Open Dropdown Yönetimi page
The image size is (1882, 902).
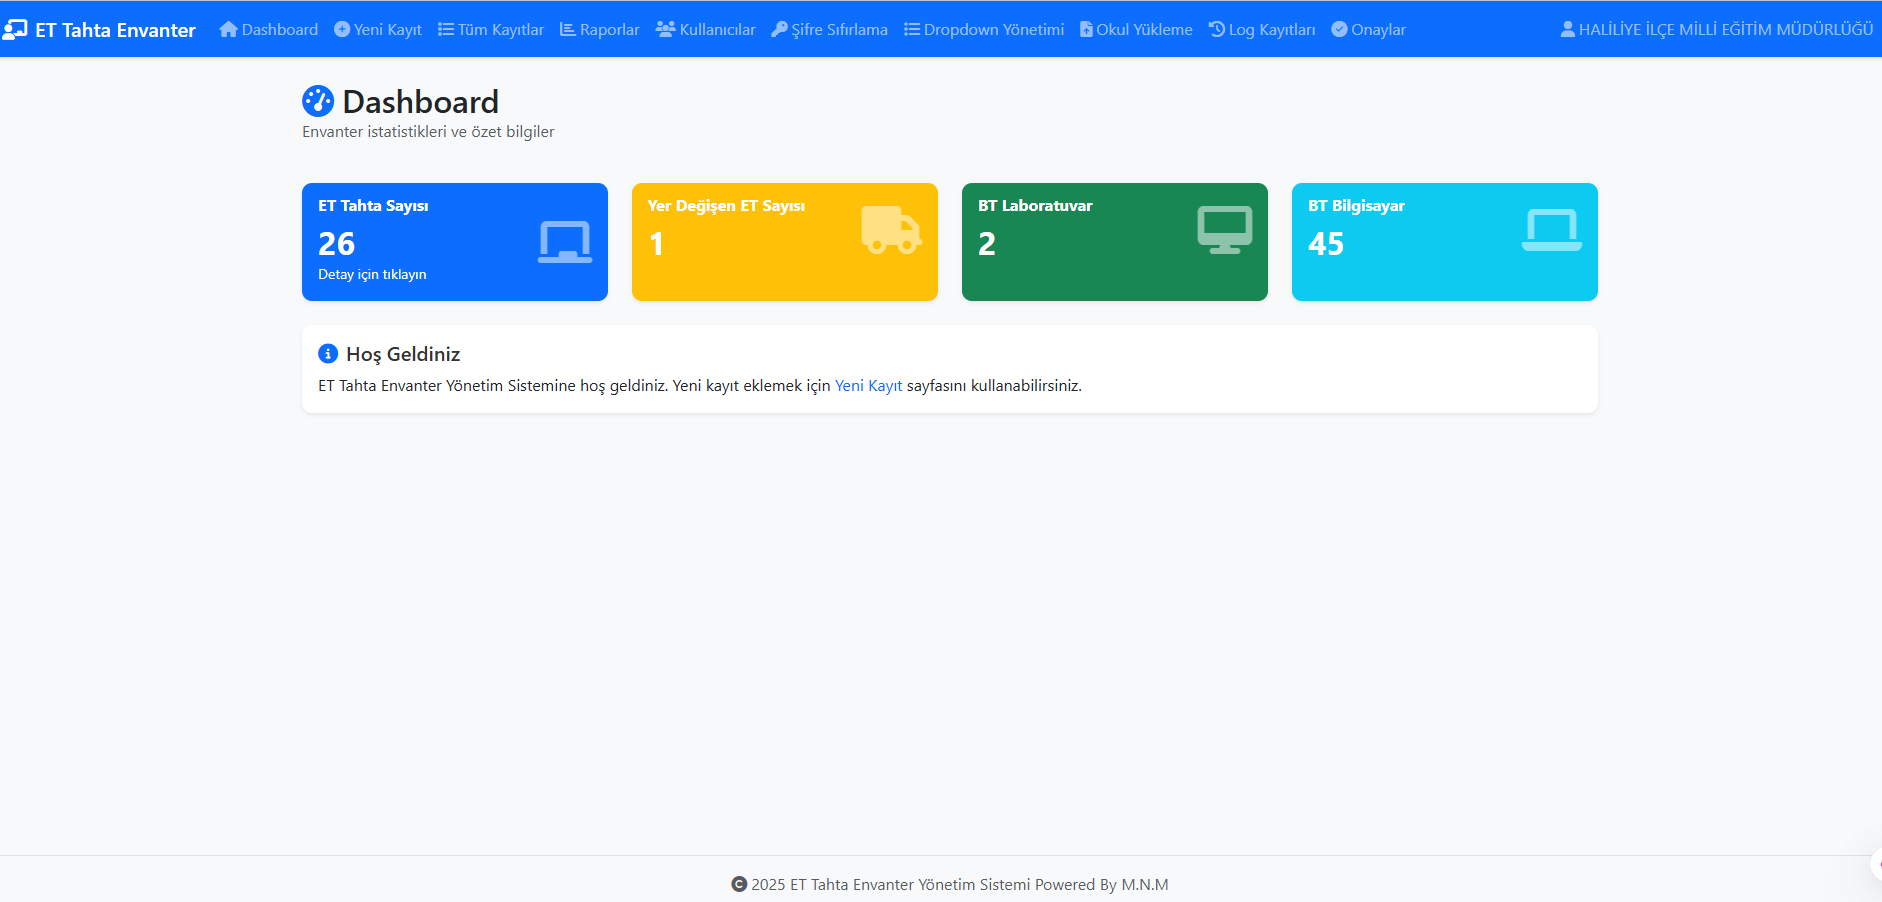(984, 30)
